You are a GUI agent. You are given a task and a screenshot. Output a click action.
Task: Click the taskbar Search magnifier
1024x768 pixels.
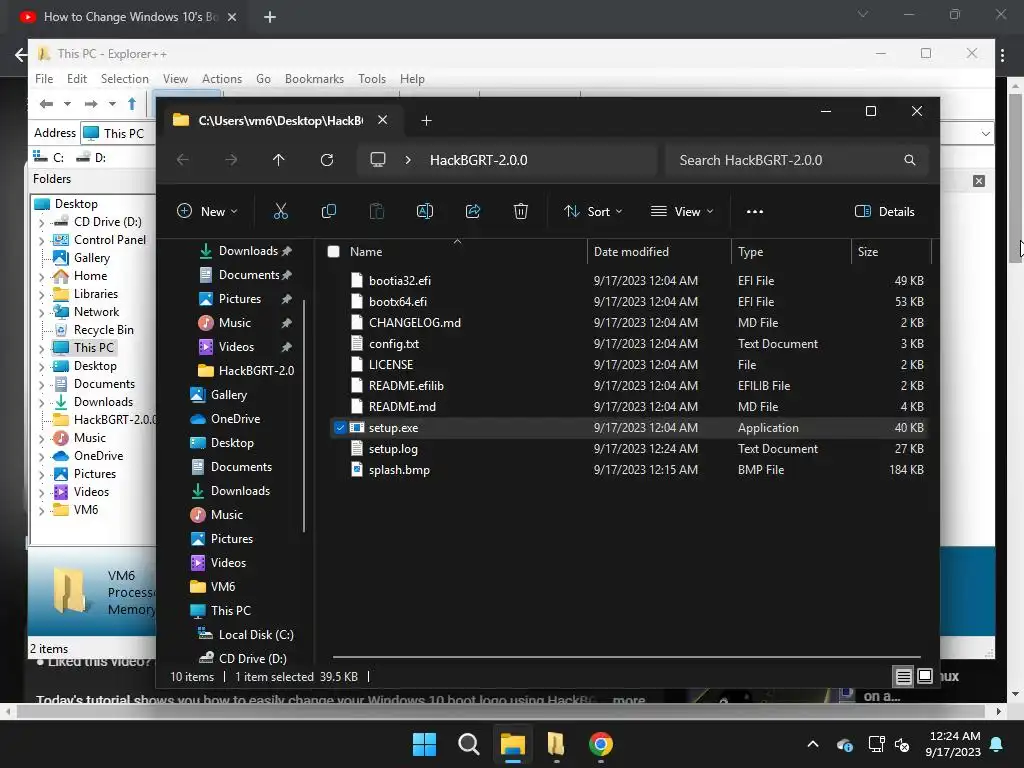click(468, 744)
